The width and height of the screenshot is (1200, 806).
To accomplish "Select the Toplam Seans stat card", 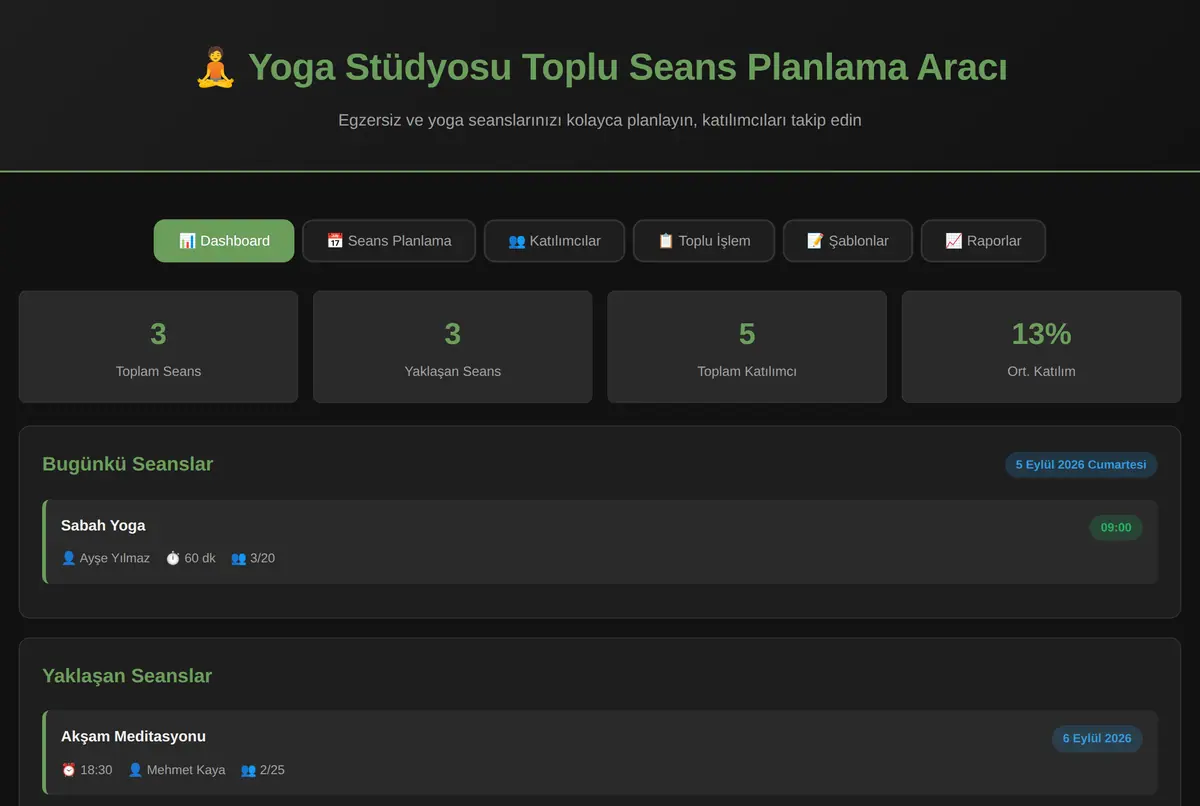I will [x=158, y=347].
